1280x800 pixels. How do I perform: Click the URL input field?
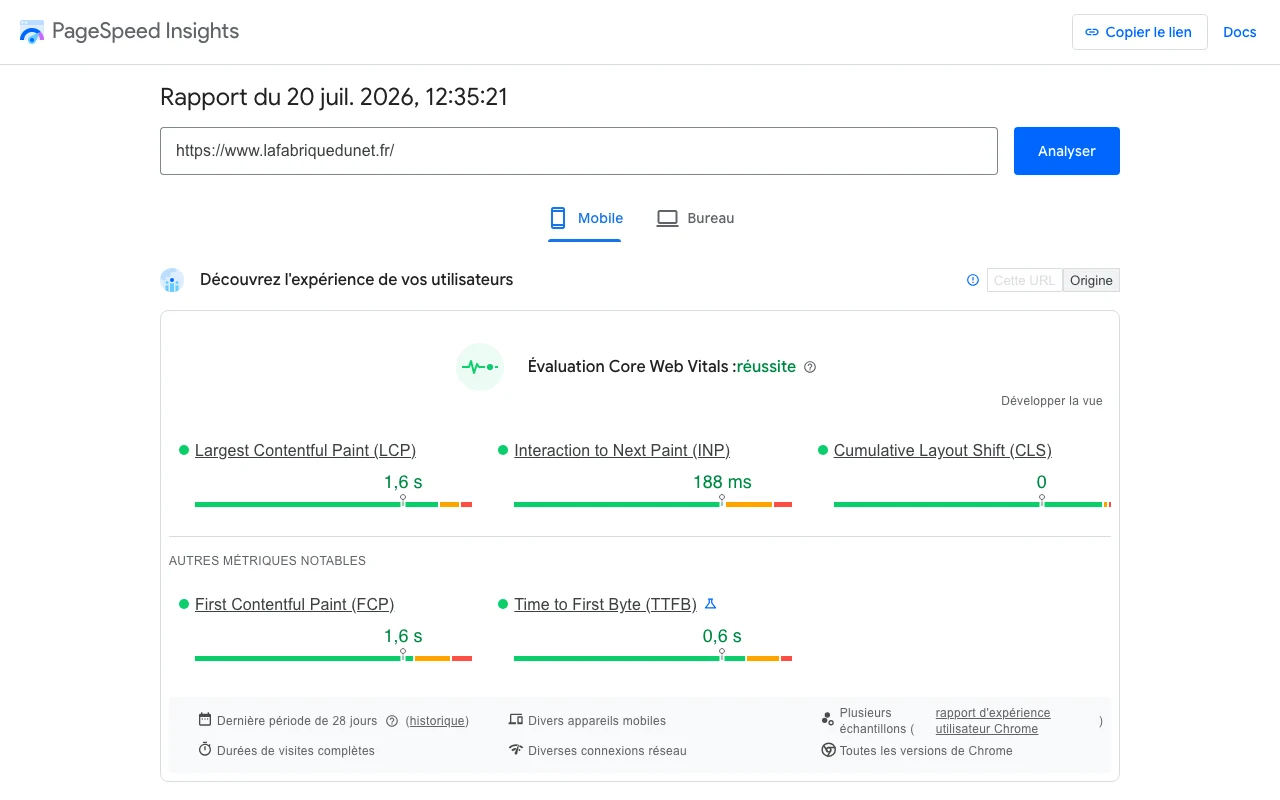coord(579,151)
